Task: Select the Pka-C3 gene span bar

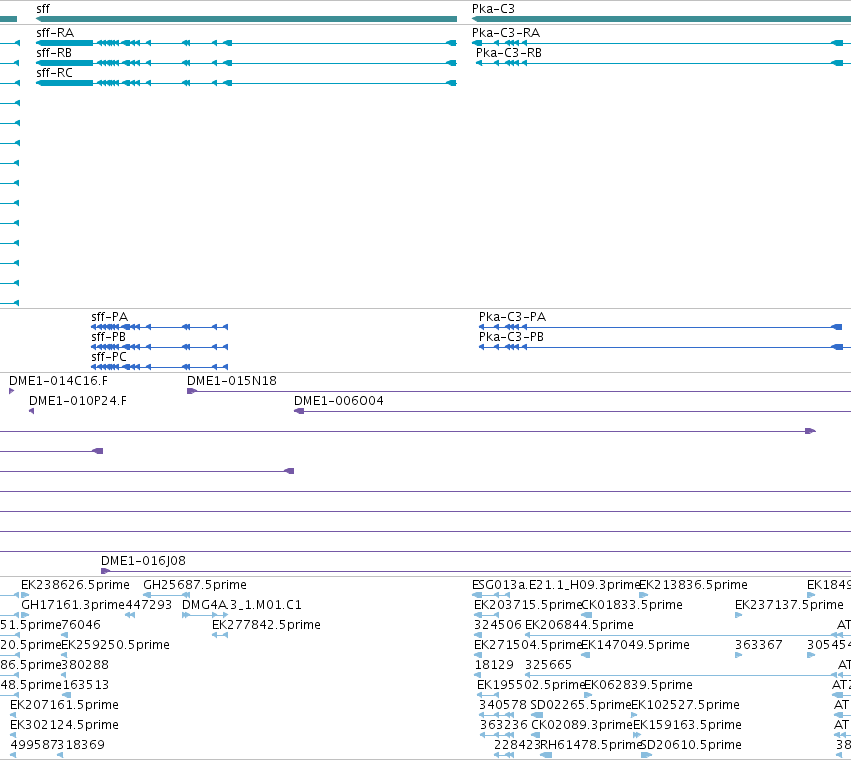Action: (x=662, y=19)
